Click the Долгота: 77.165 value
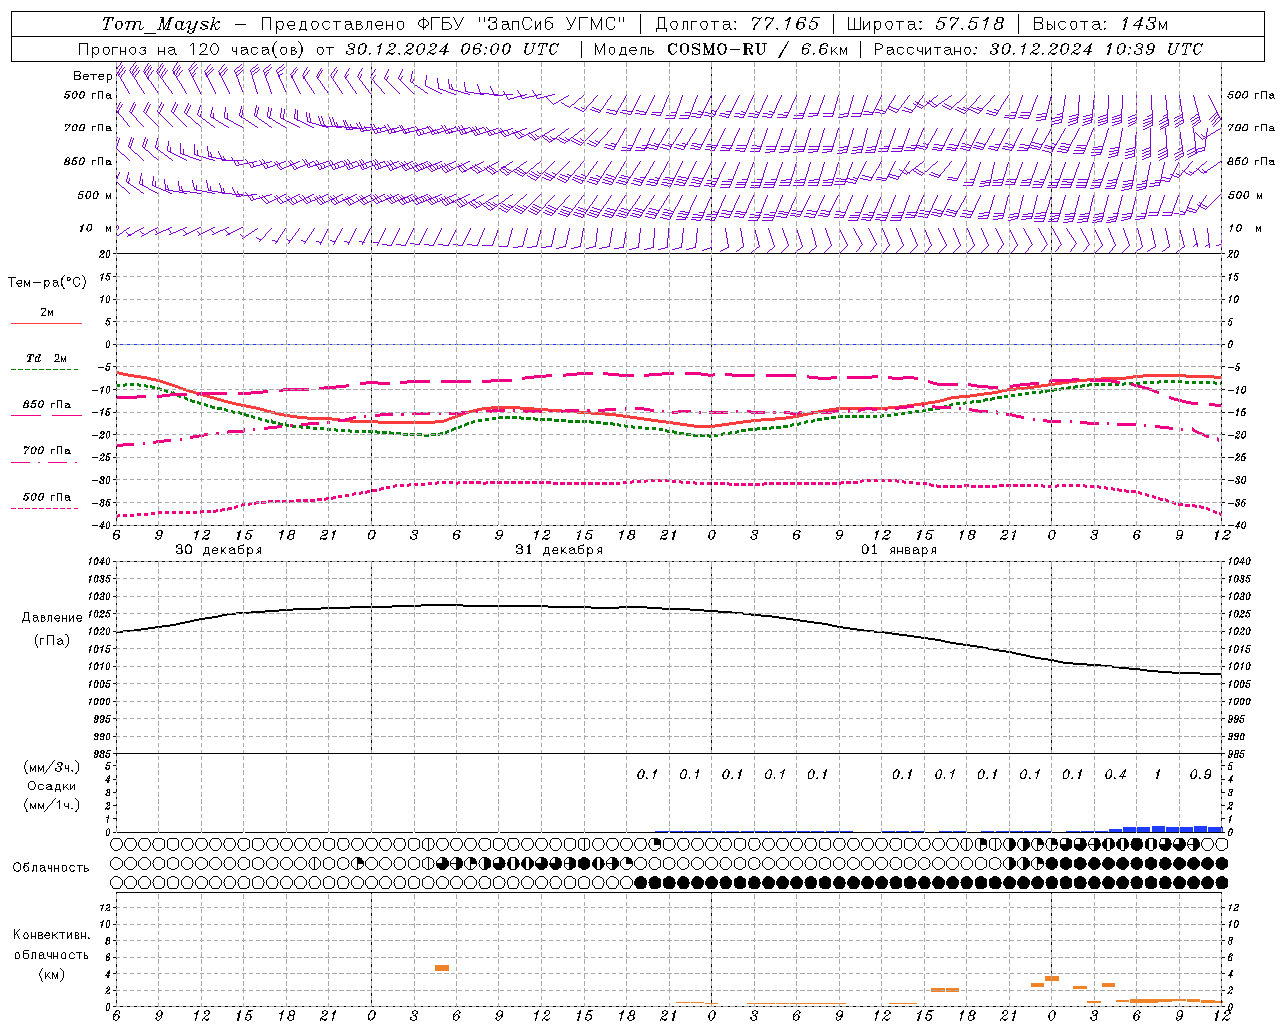Screen dimensions: 1280x1024 coord(737,24)
